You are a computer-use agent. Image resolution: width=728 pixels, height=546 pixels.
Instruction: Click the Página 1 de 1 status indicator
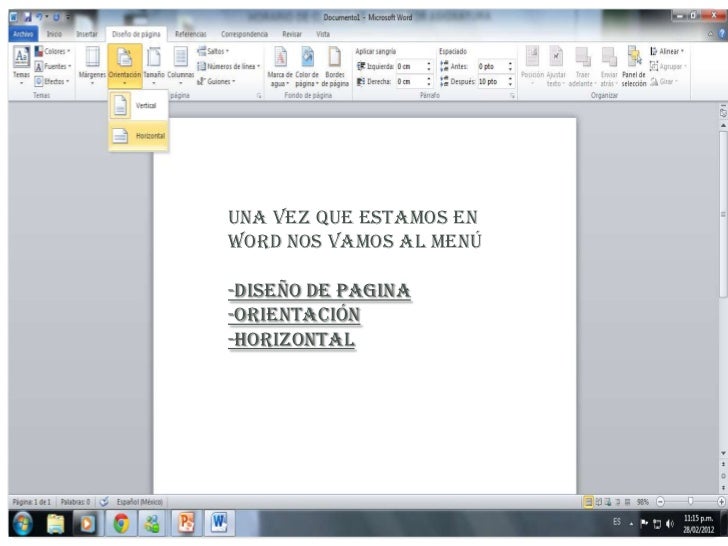point(32,502)
